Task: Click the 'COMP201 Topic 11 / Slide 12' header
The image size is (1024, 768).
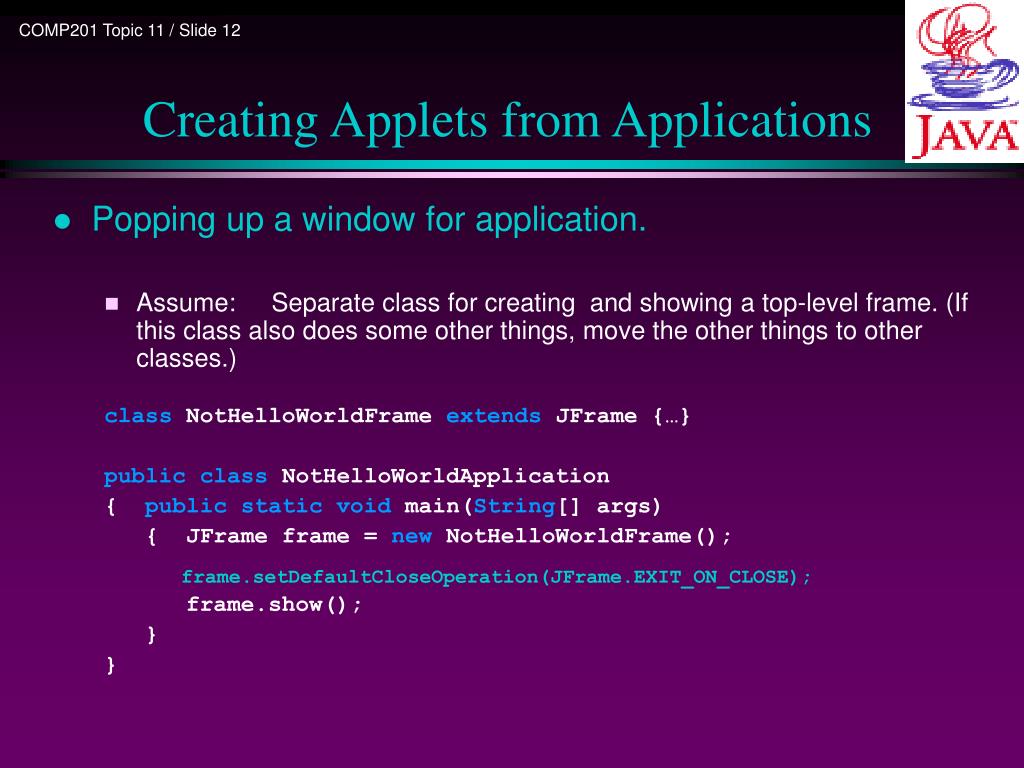Action: [129, 31]
